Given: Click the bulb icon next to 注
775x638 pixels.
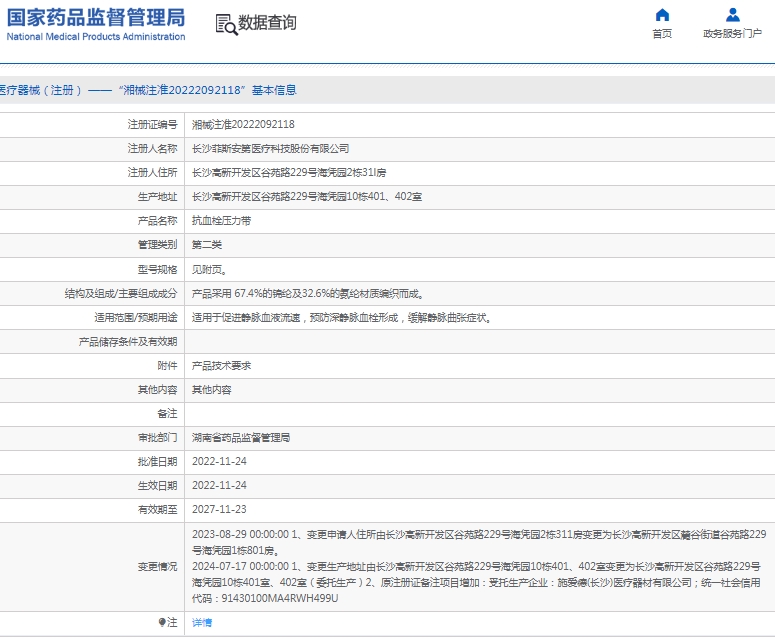Looking at the screenshot, I should 162,622.
